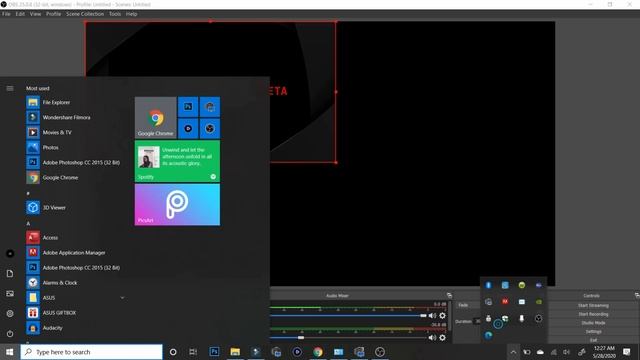Click the Type here to search box
Screen dimensions: 640x360
[x=91, y=352]
